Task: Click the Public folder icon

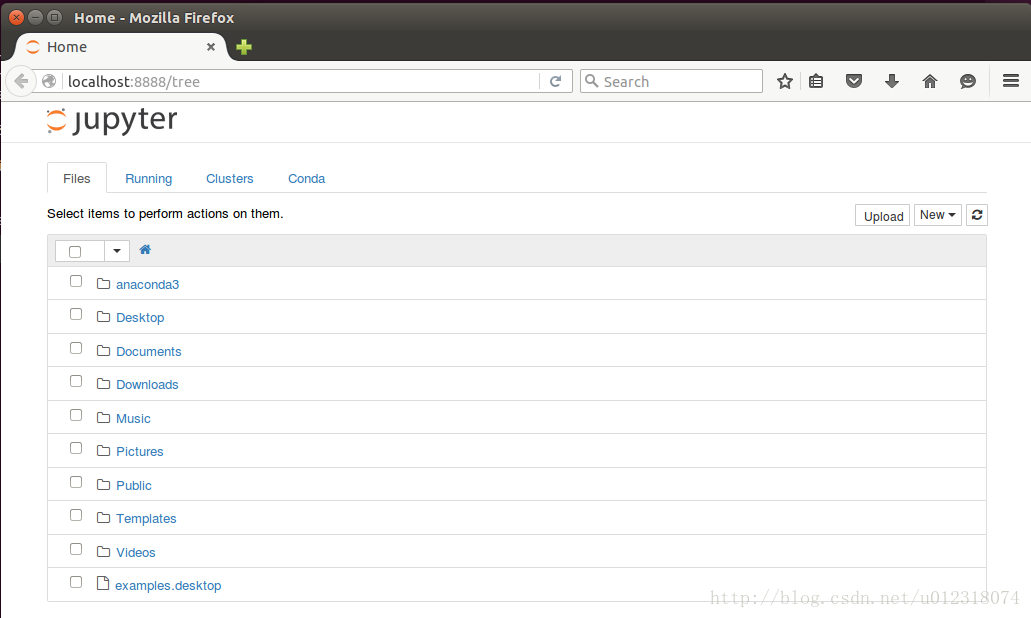Action: click(x=103, y=485)
